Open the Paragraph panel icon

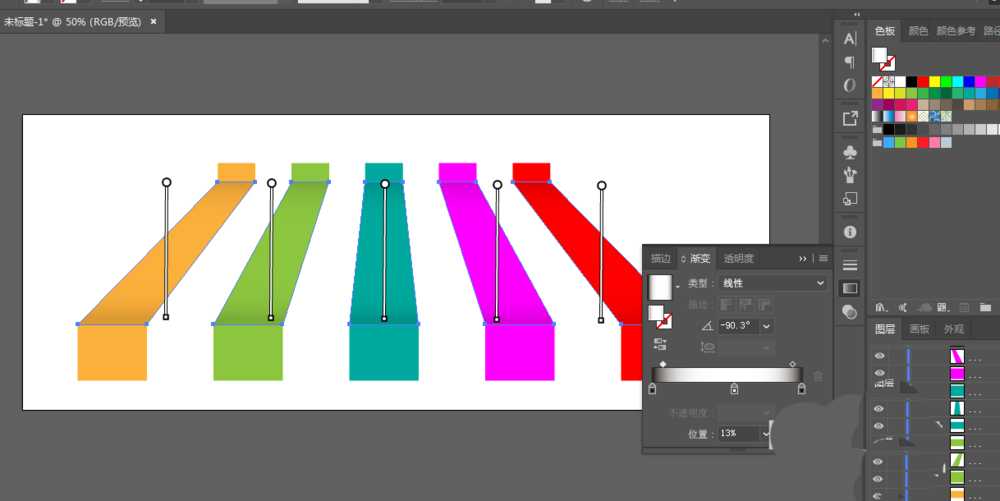pyautogui.click(x=850, y=62)
